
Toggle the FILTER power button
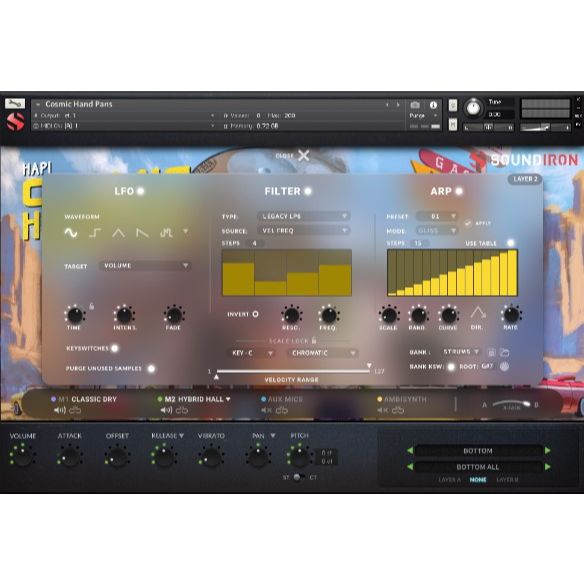coord(308,191)
